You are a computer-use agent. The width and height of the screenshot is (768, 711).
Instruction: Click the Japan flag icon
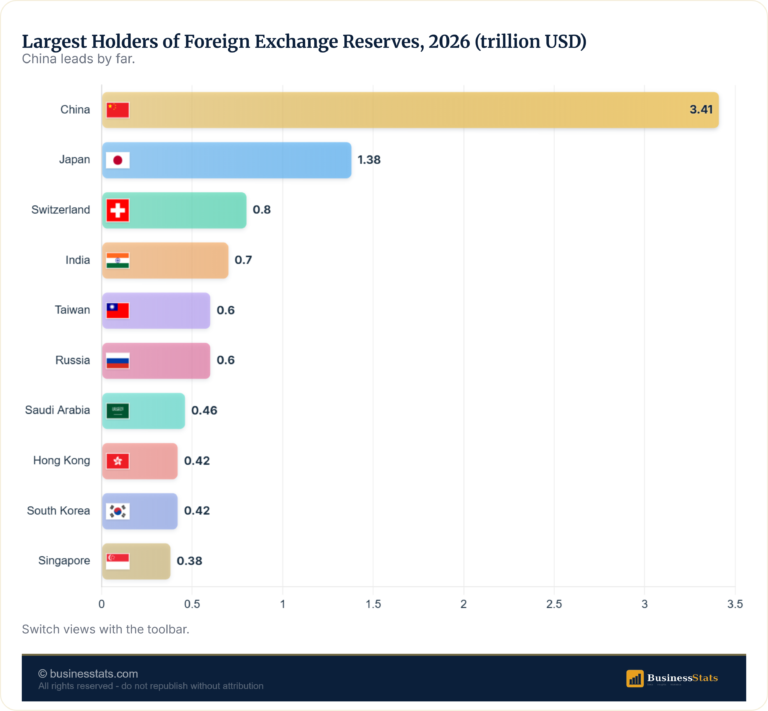pos(118,160)
